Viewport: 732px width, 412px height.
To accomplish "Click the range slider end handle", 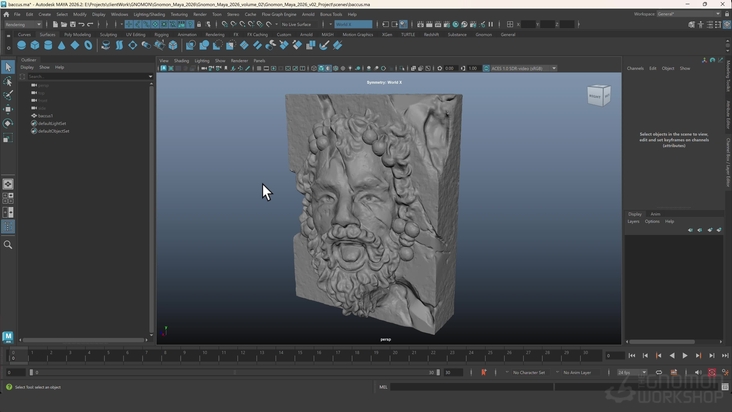I will 438,372.
